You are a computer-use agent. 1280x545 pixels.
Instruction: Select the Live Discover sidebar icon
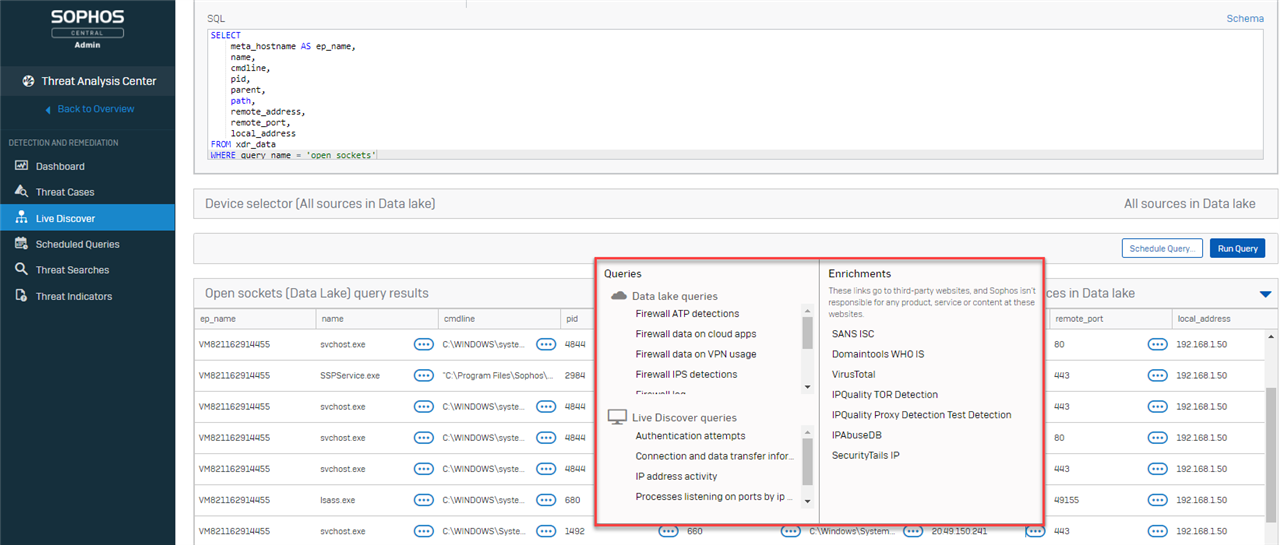click(x=21, y=218)
